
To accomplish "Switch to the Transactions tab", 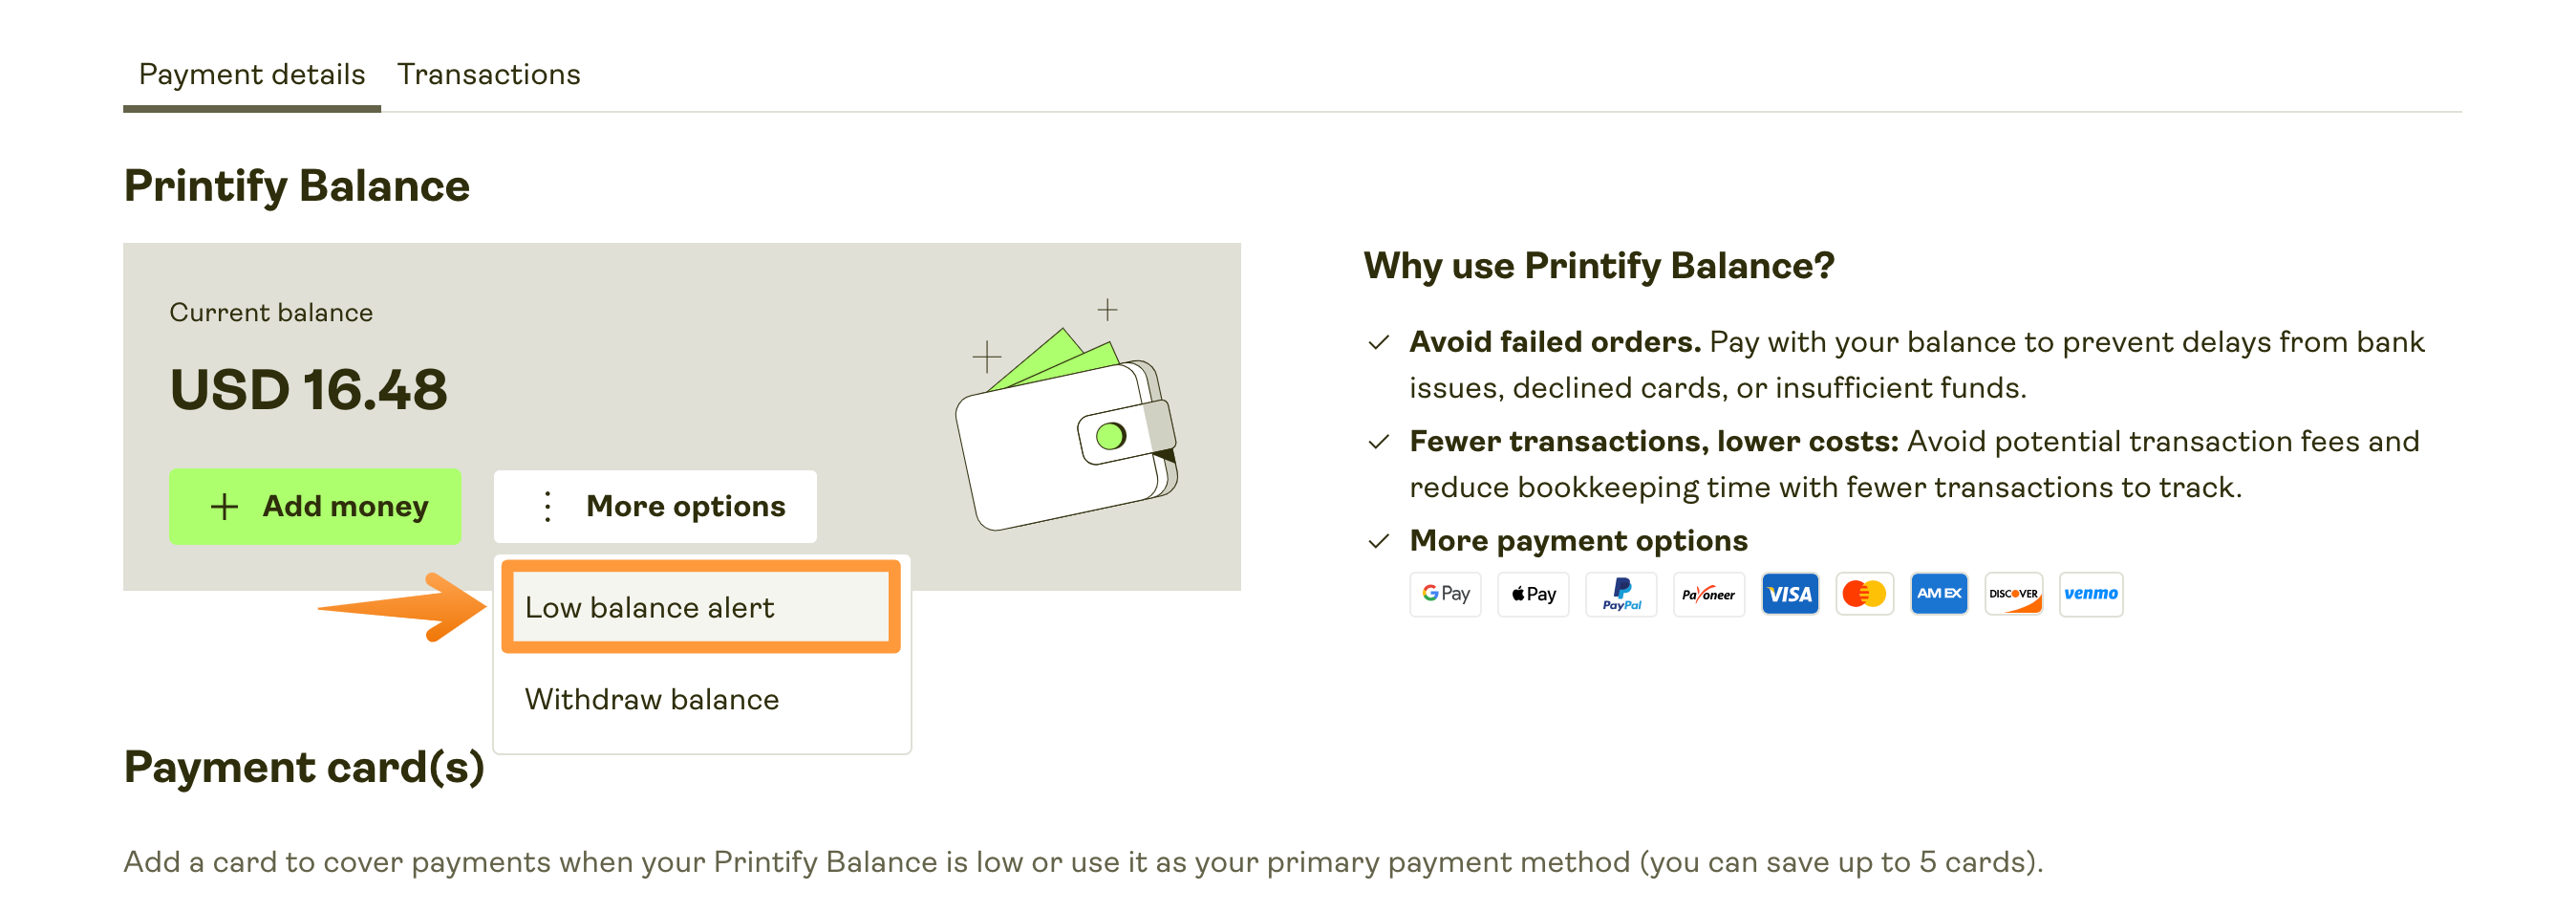I will click(488, 74).
